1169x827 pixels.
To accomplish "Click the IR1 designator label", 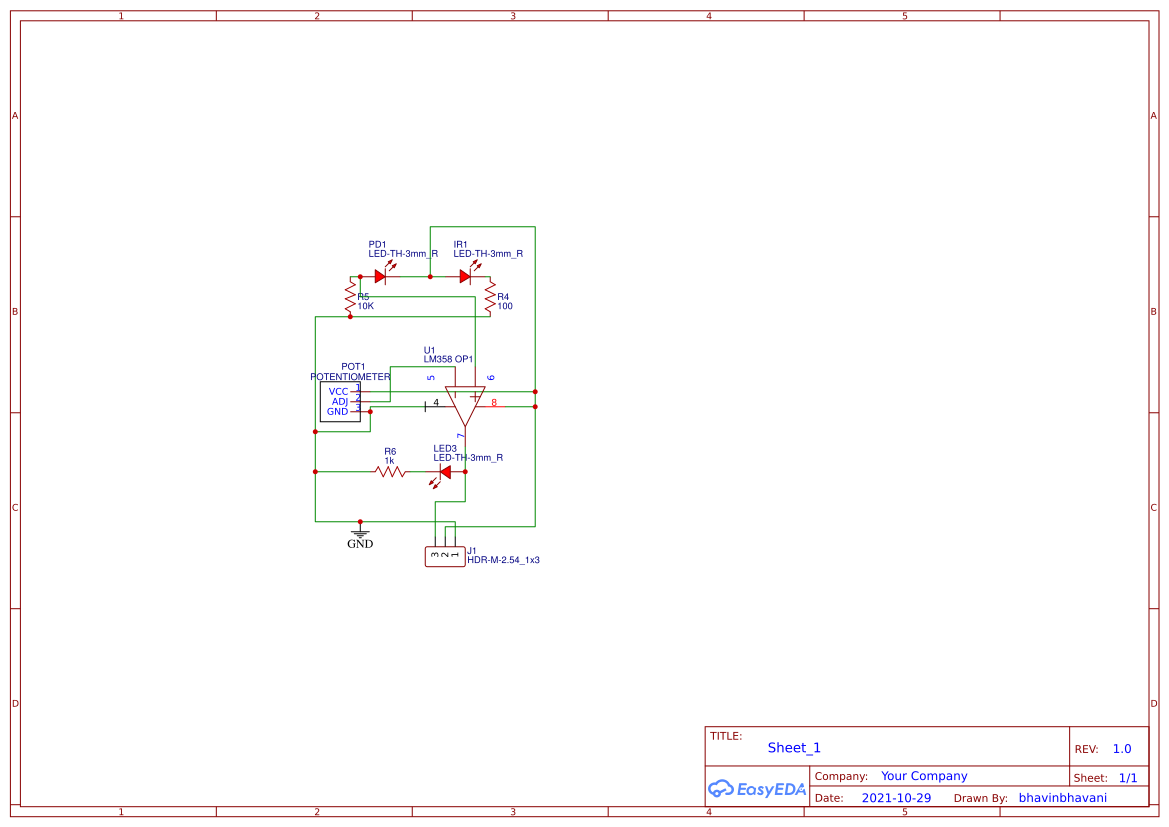I will coord(461,245).
